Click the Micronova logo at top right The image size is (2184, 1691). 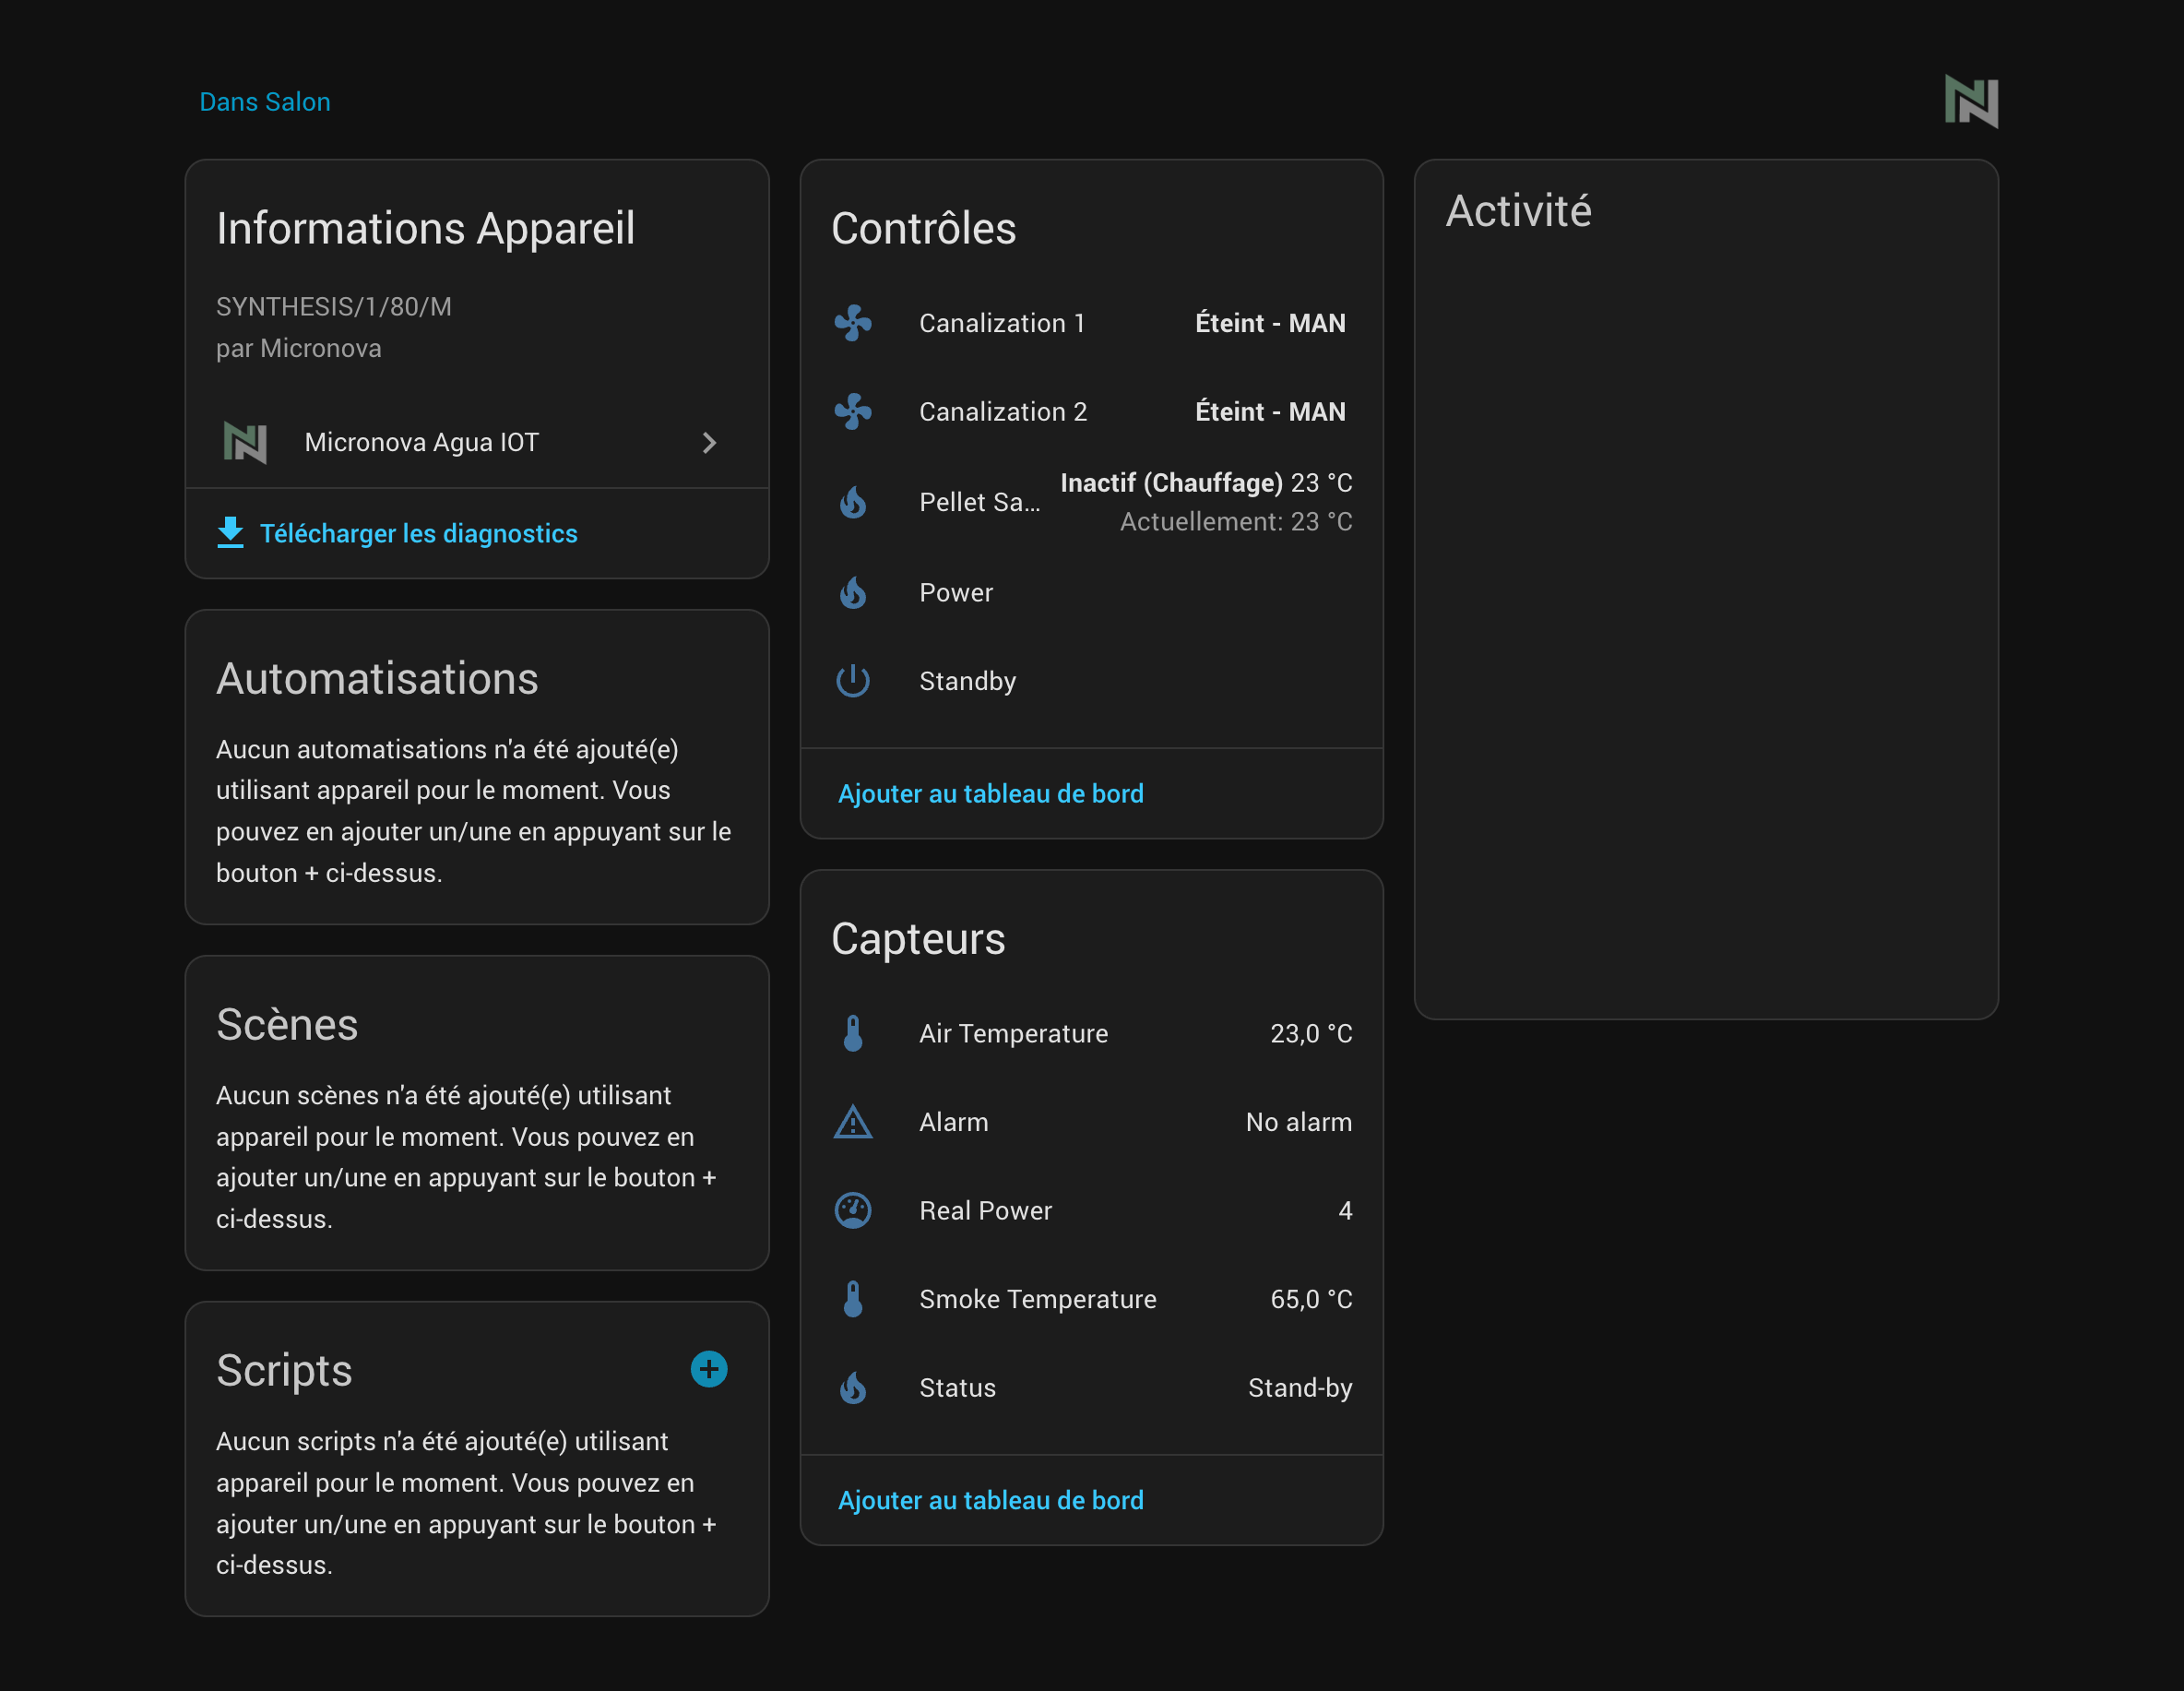[x=1970, y=101]
